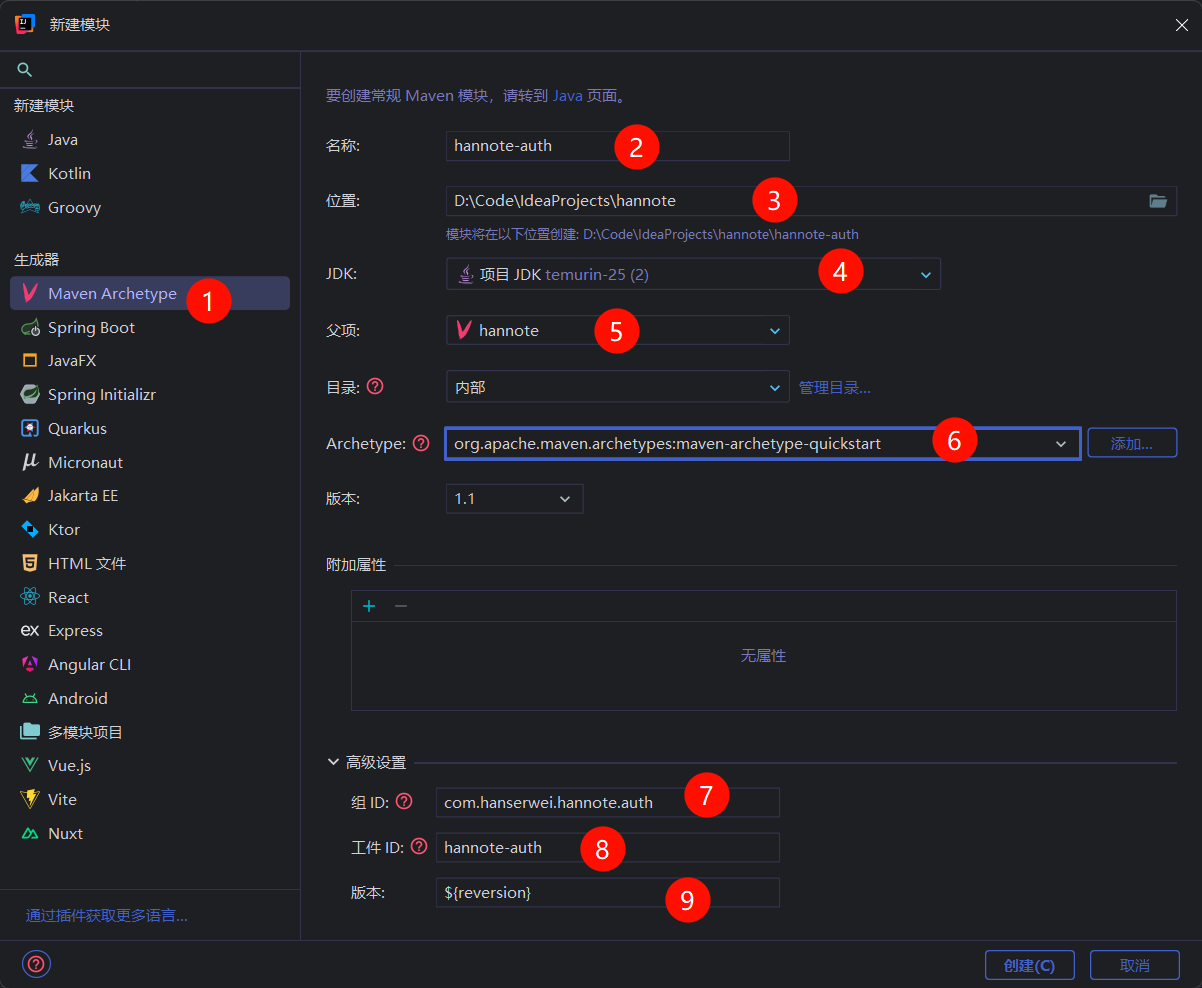Viewport: 1202px width, 988px height.
Task: Open the 版本 1.1 version dropdown
Action: (565, 498)
